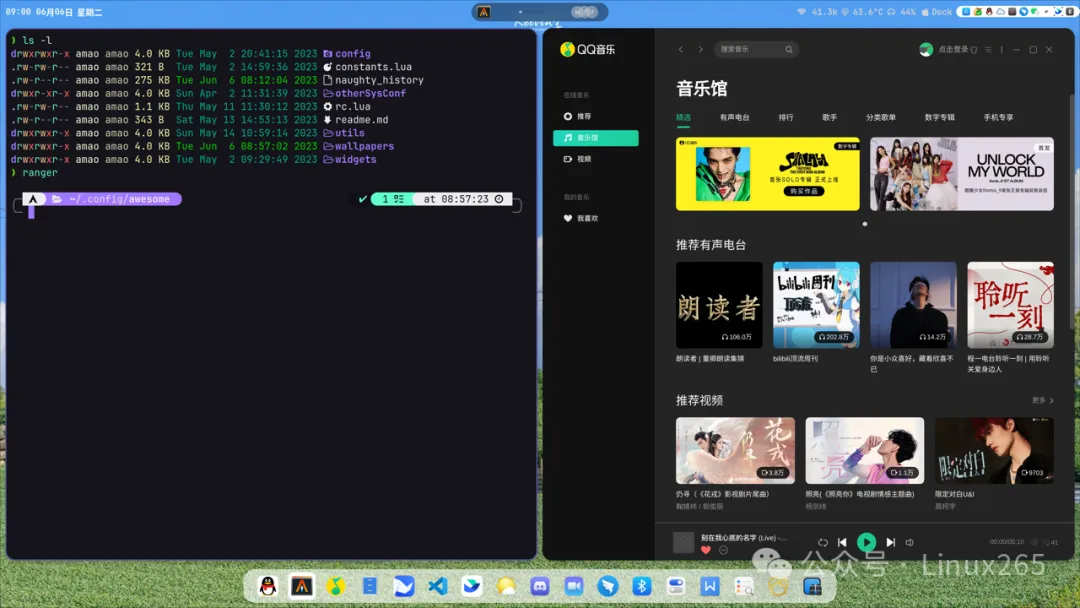Click ~/.config/awesome path in terminal prompt
Viewport: 1080px width, 608px height.
pos(119,199)
